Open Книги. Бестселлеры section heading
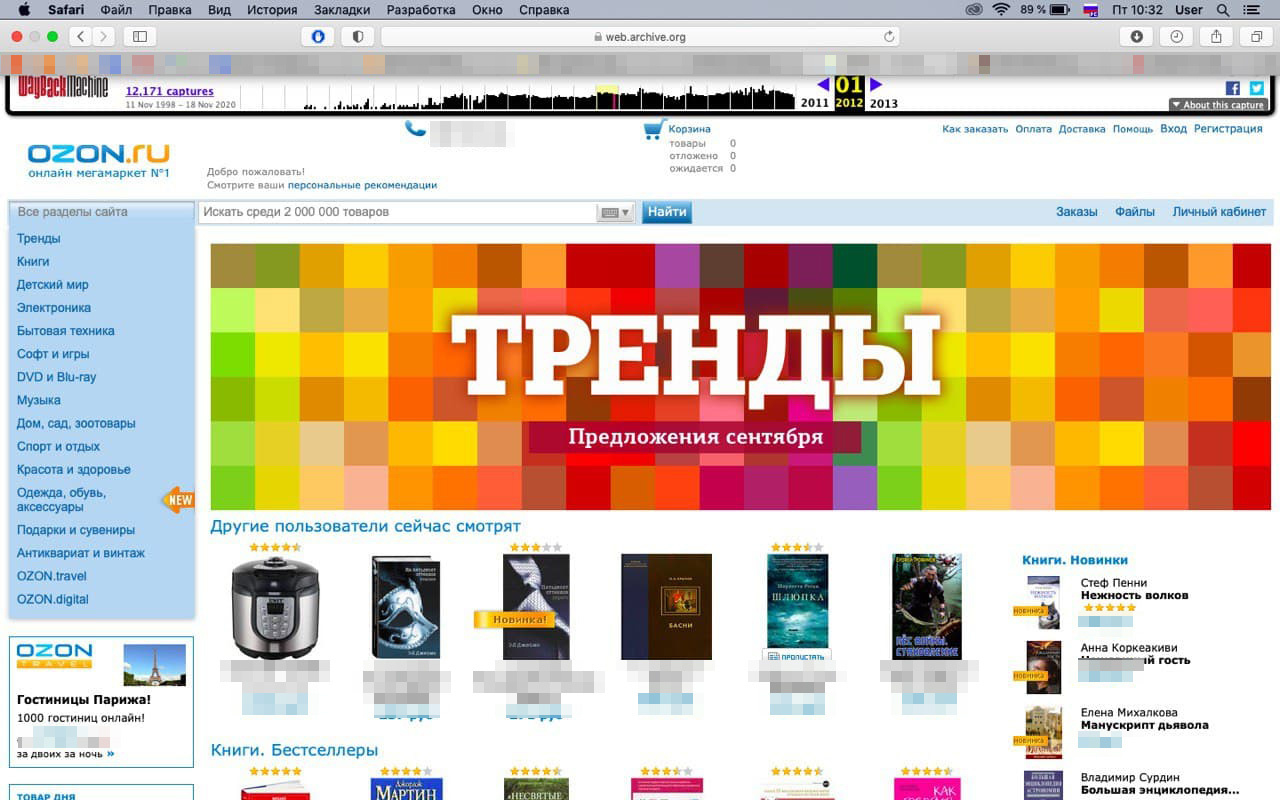1280x800 pixels. coord(294,750)
